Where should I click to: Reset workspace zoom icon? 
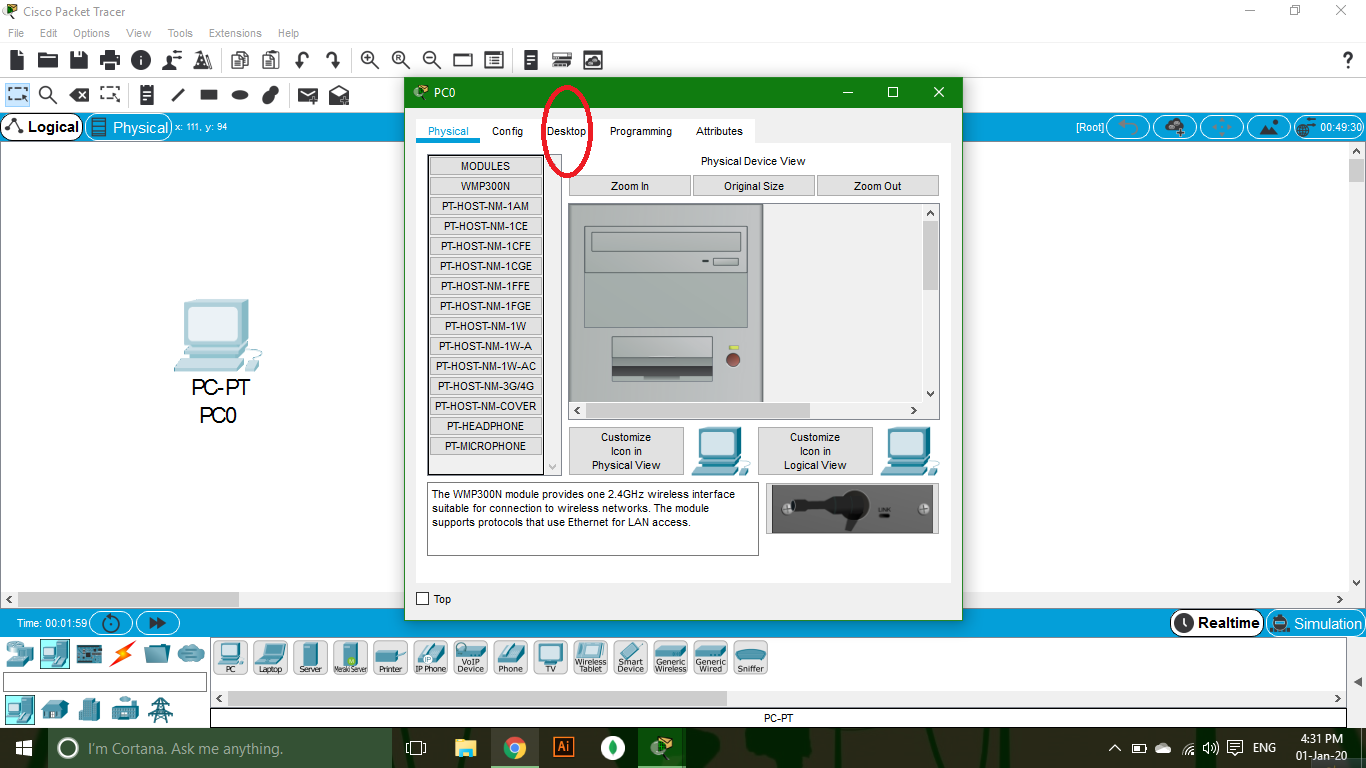401,60
